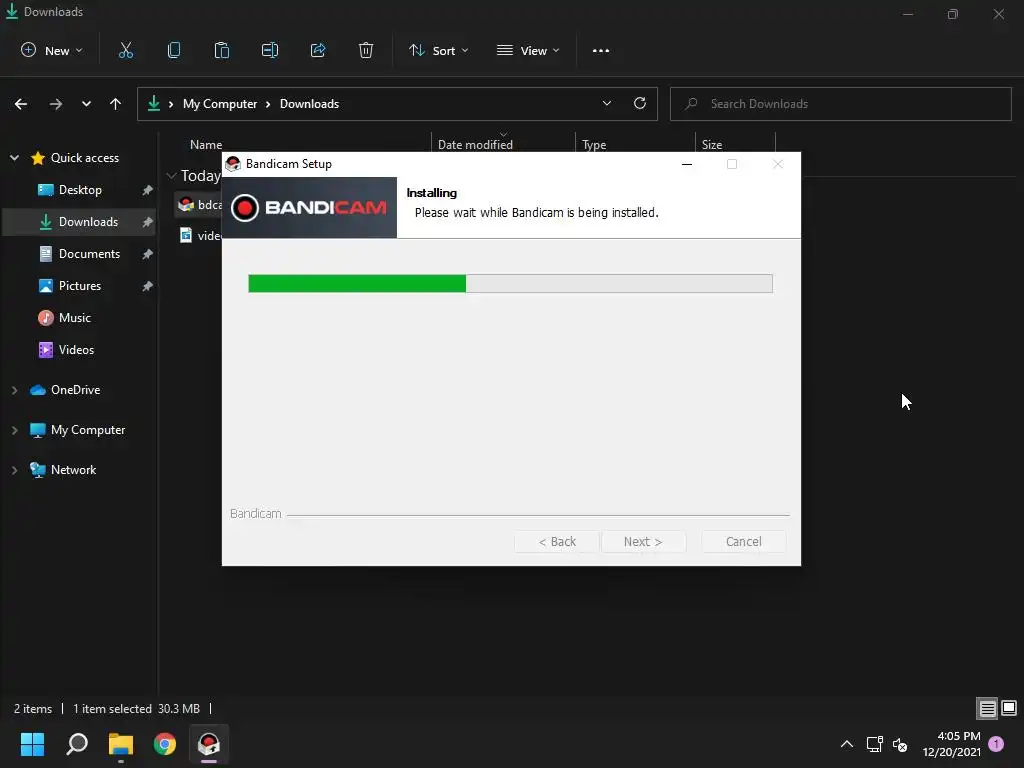Select the bdcam installer file

(x=200, y=204)
